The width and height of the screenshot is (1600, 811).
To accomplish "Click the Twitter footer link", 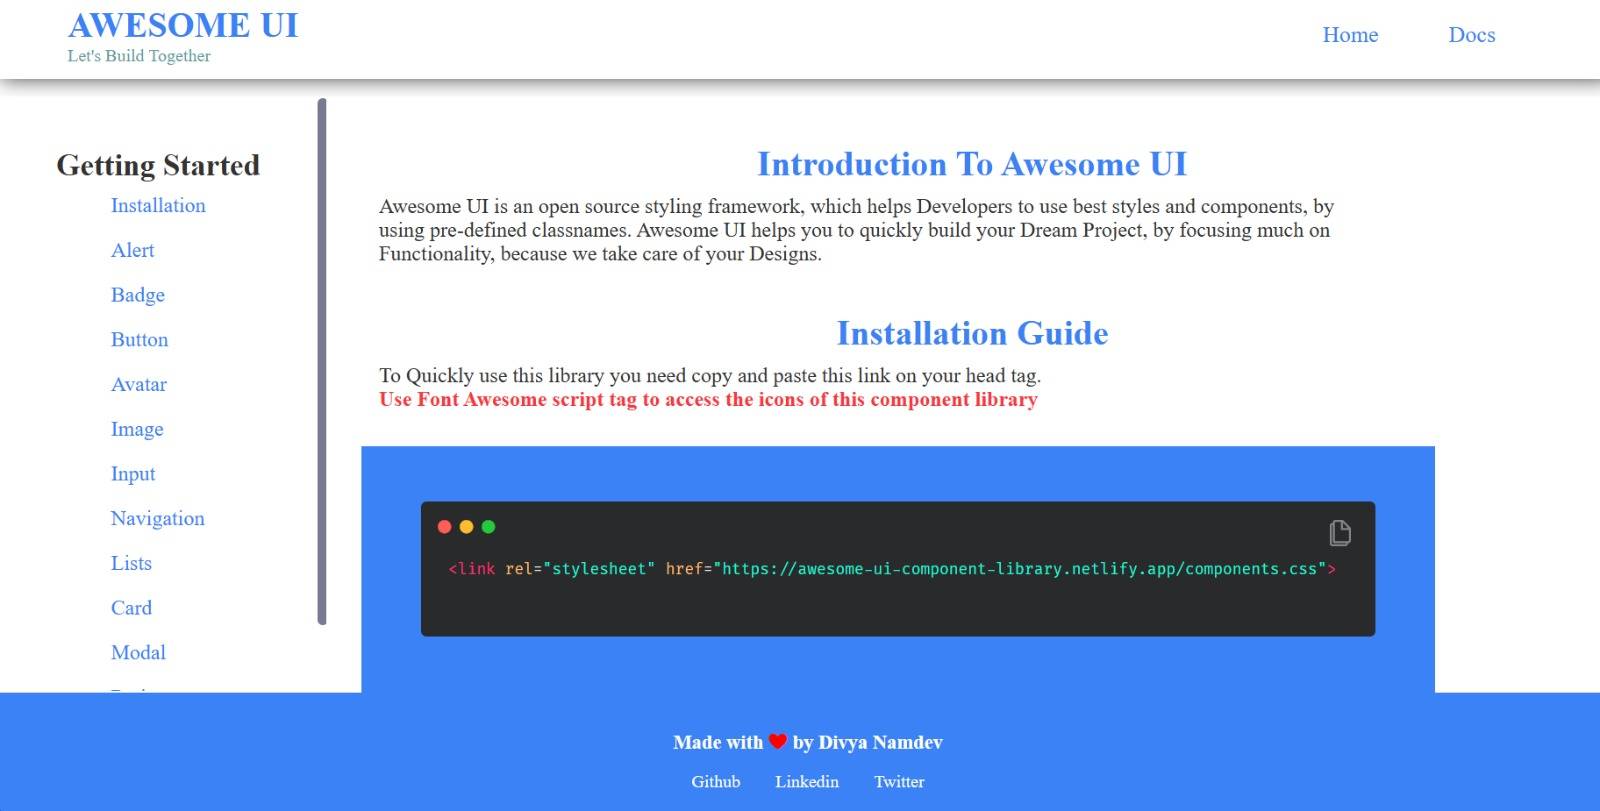I will click(x=899, y=782).
